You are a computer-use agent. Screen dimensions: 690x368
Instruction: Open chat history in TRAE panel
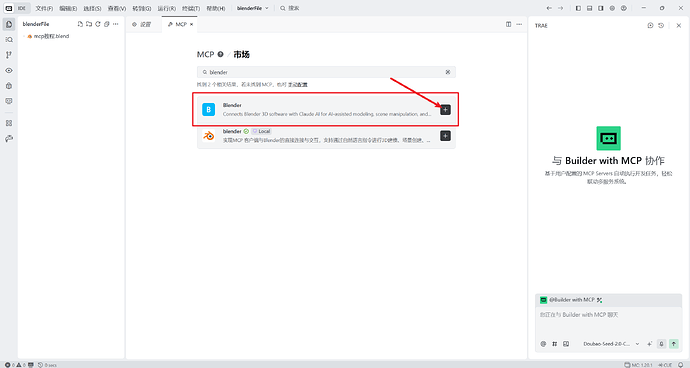[x=661, y=26]
